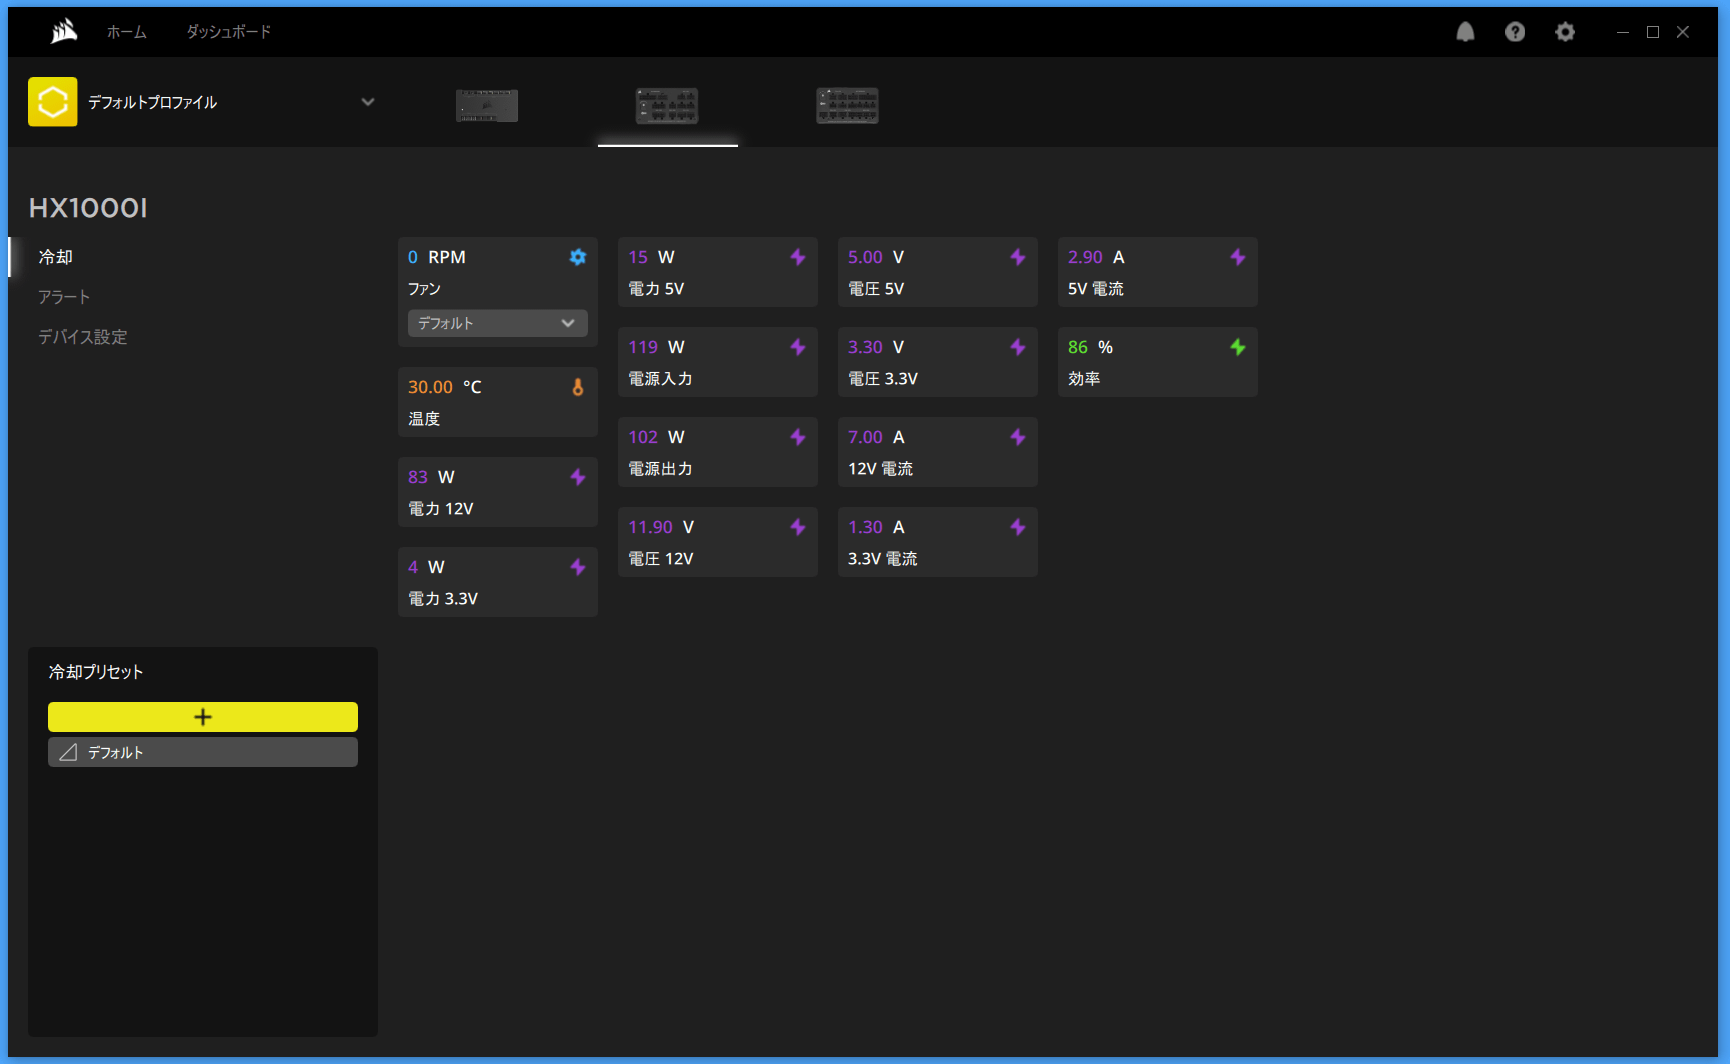Screen dimensions: 1730x1064
Task: Select the active HX1000i PSU thumbnail
Action: (667, 105)
